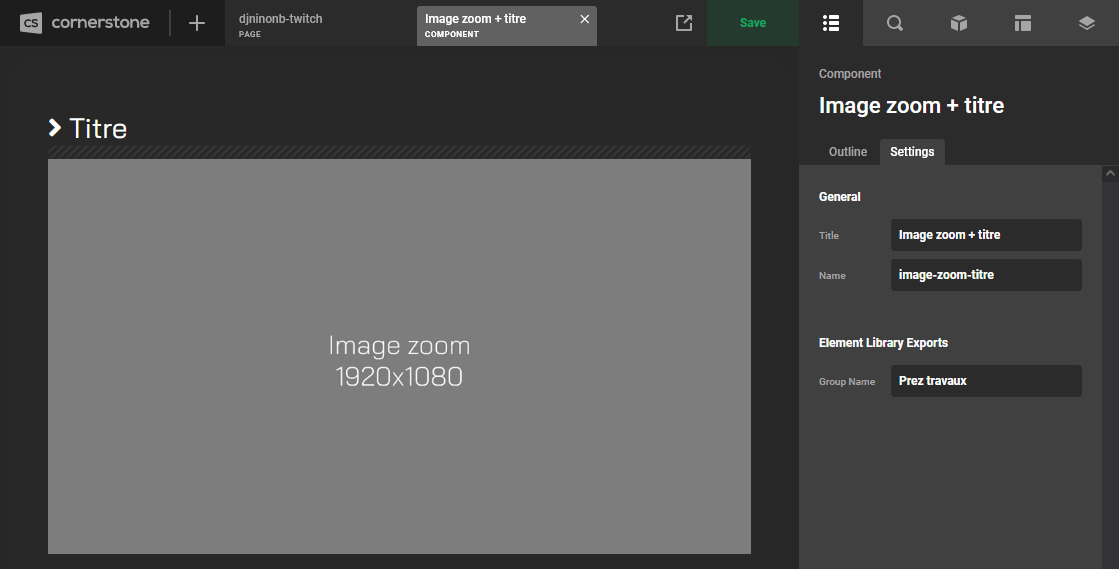The image size is (1119, 569).
Task: Close the Image zoom + titre tab
Action: 585,19
